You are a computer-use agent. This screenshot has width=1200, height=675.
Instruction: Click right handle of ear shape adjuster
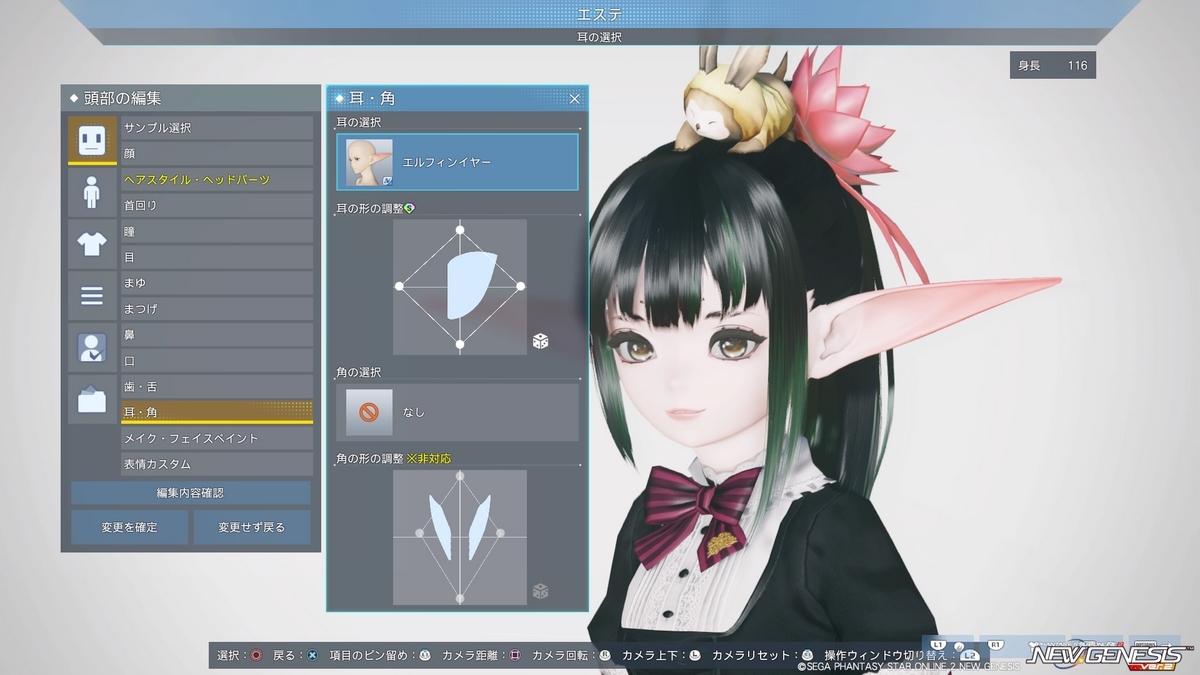(x=521, y=286)
